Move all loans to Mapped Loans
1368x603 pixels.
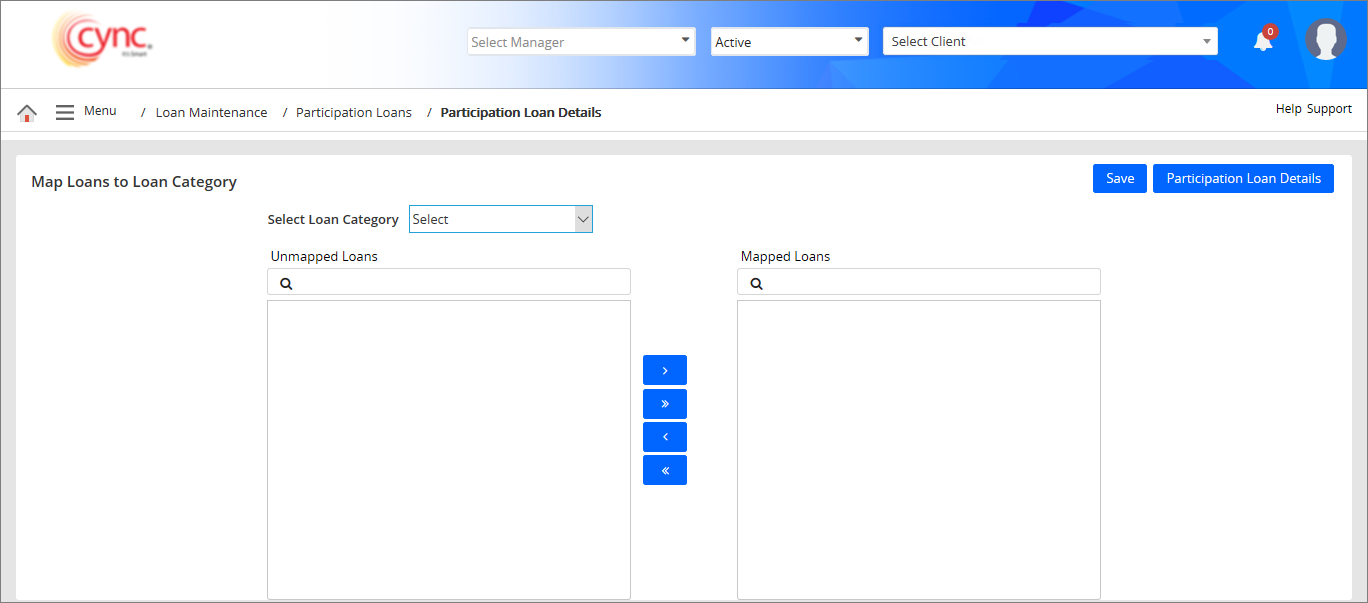coord(664,404)
